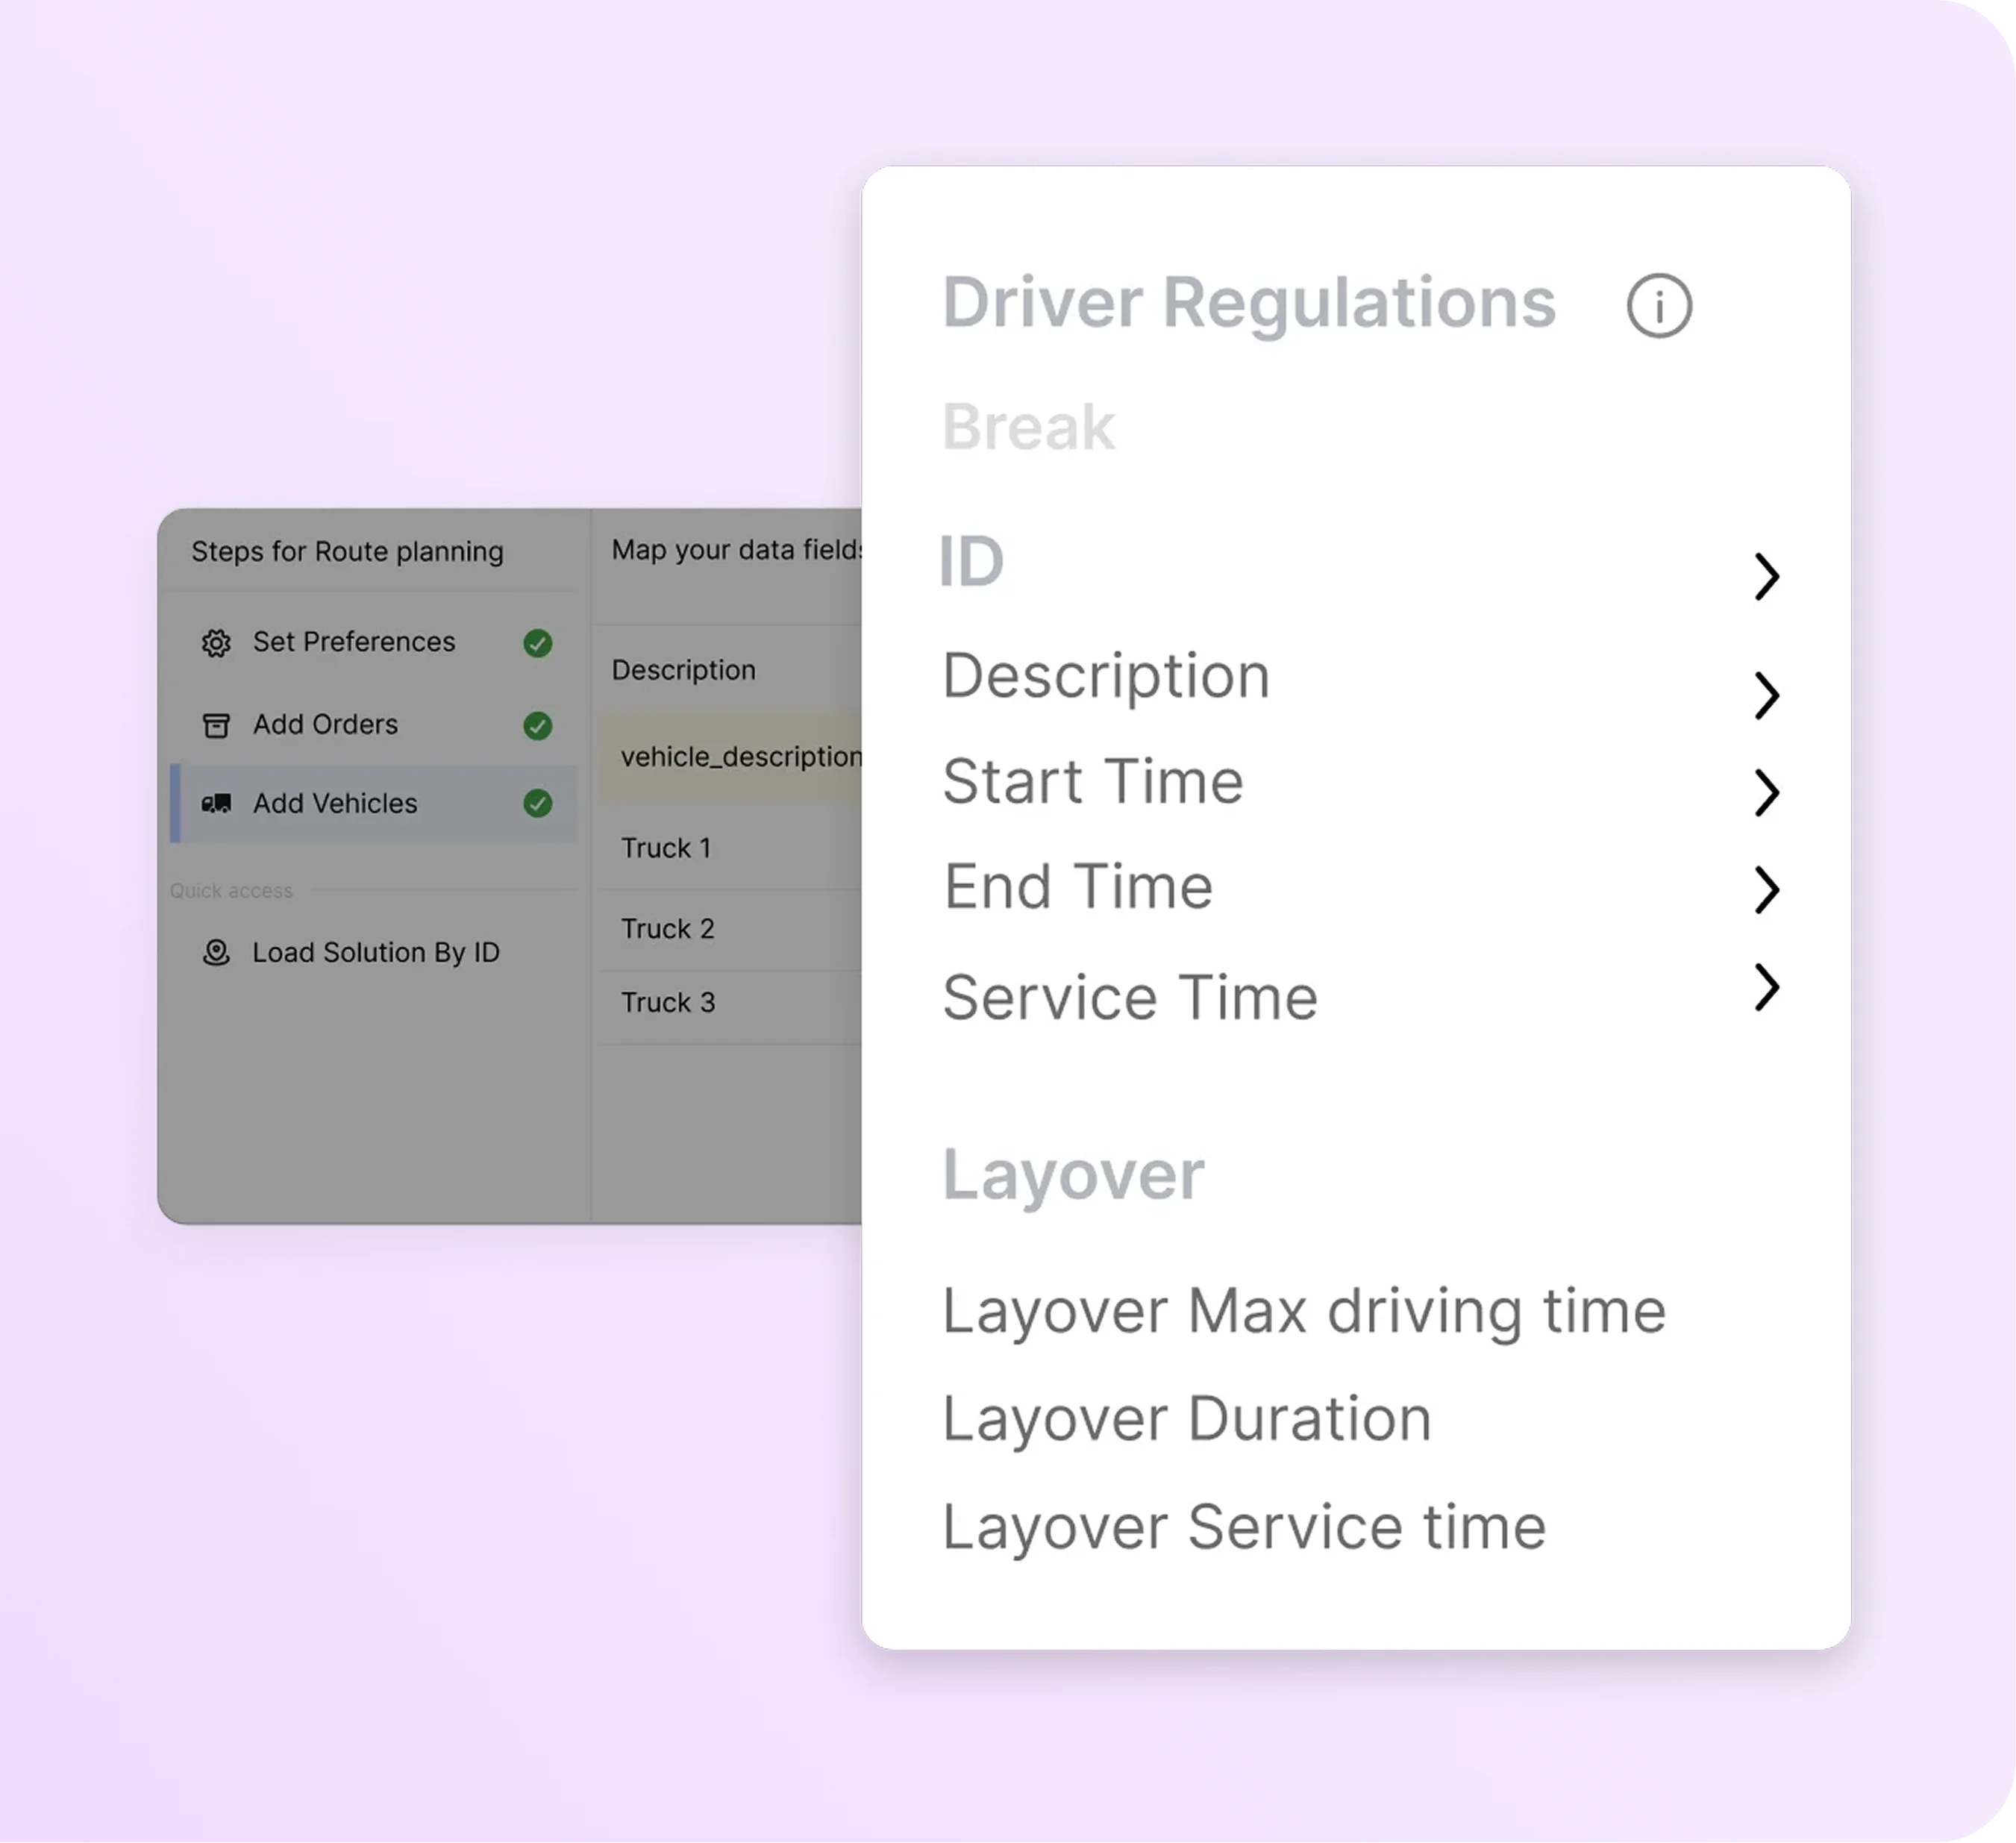Select the Start Time field label
This screenshot has height=1843, width=2016.
[x=1093, y=781]
